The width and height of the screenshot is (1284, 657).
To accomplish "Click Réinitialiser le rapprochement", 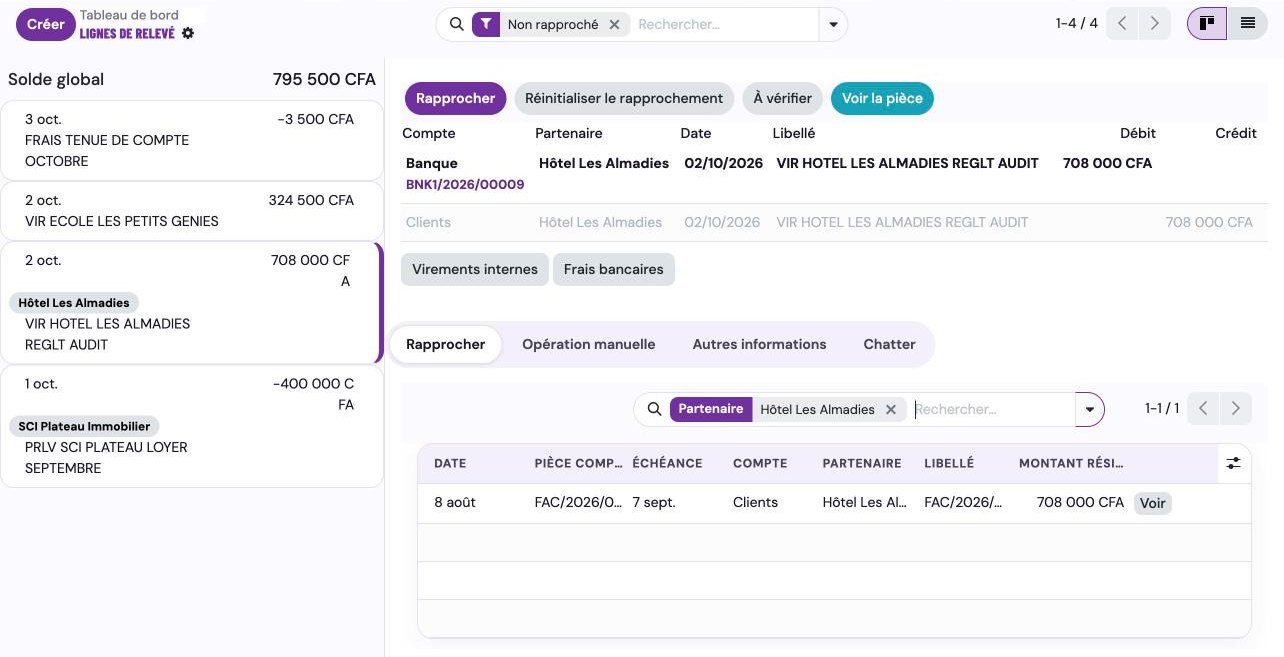I will 624,98.
